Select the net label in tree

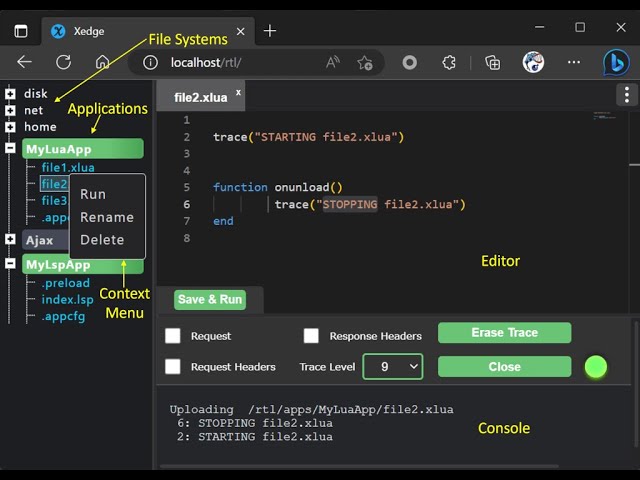33,110
